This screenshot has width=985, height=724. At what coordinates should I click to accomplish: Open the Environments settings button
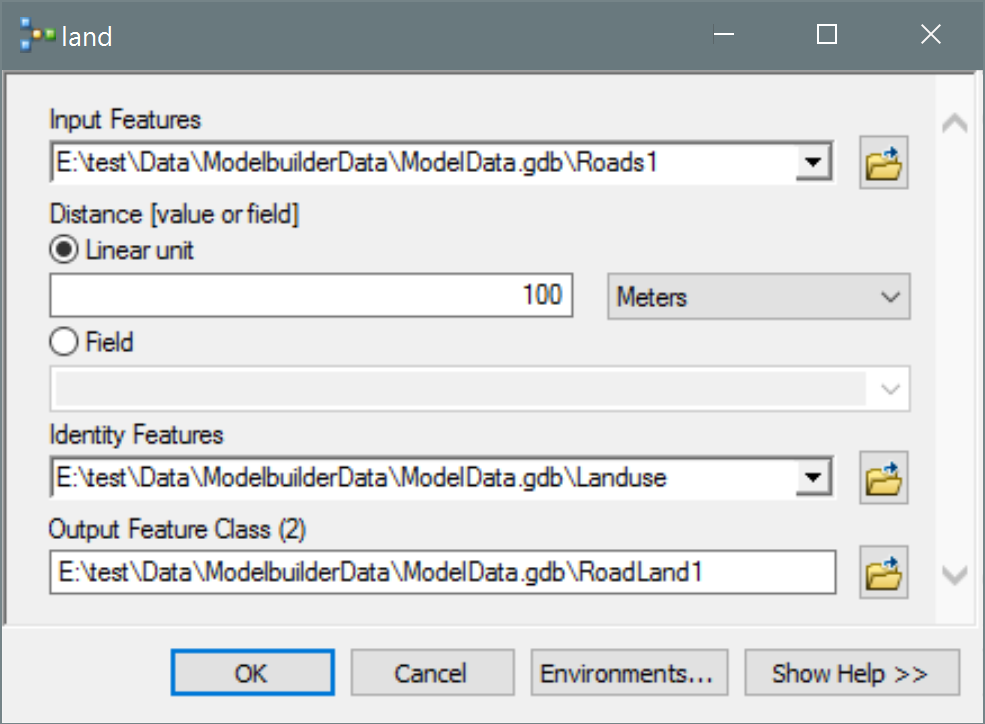[x=627, y=674]
